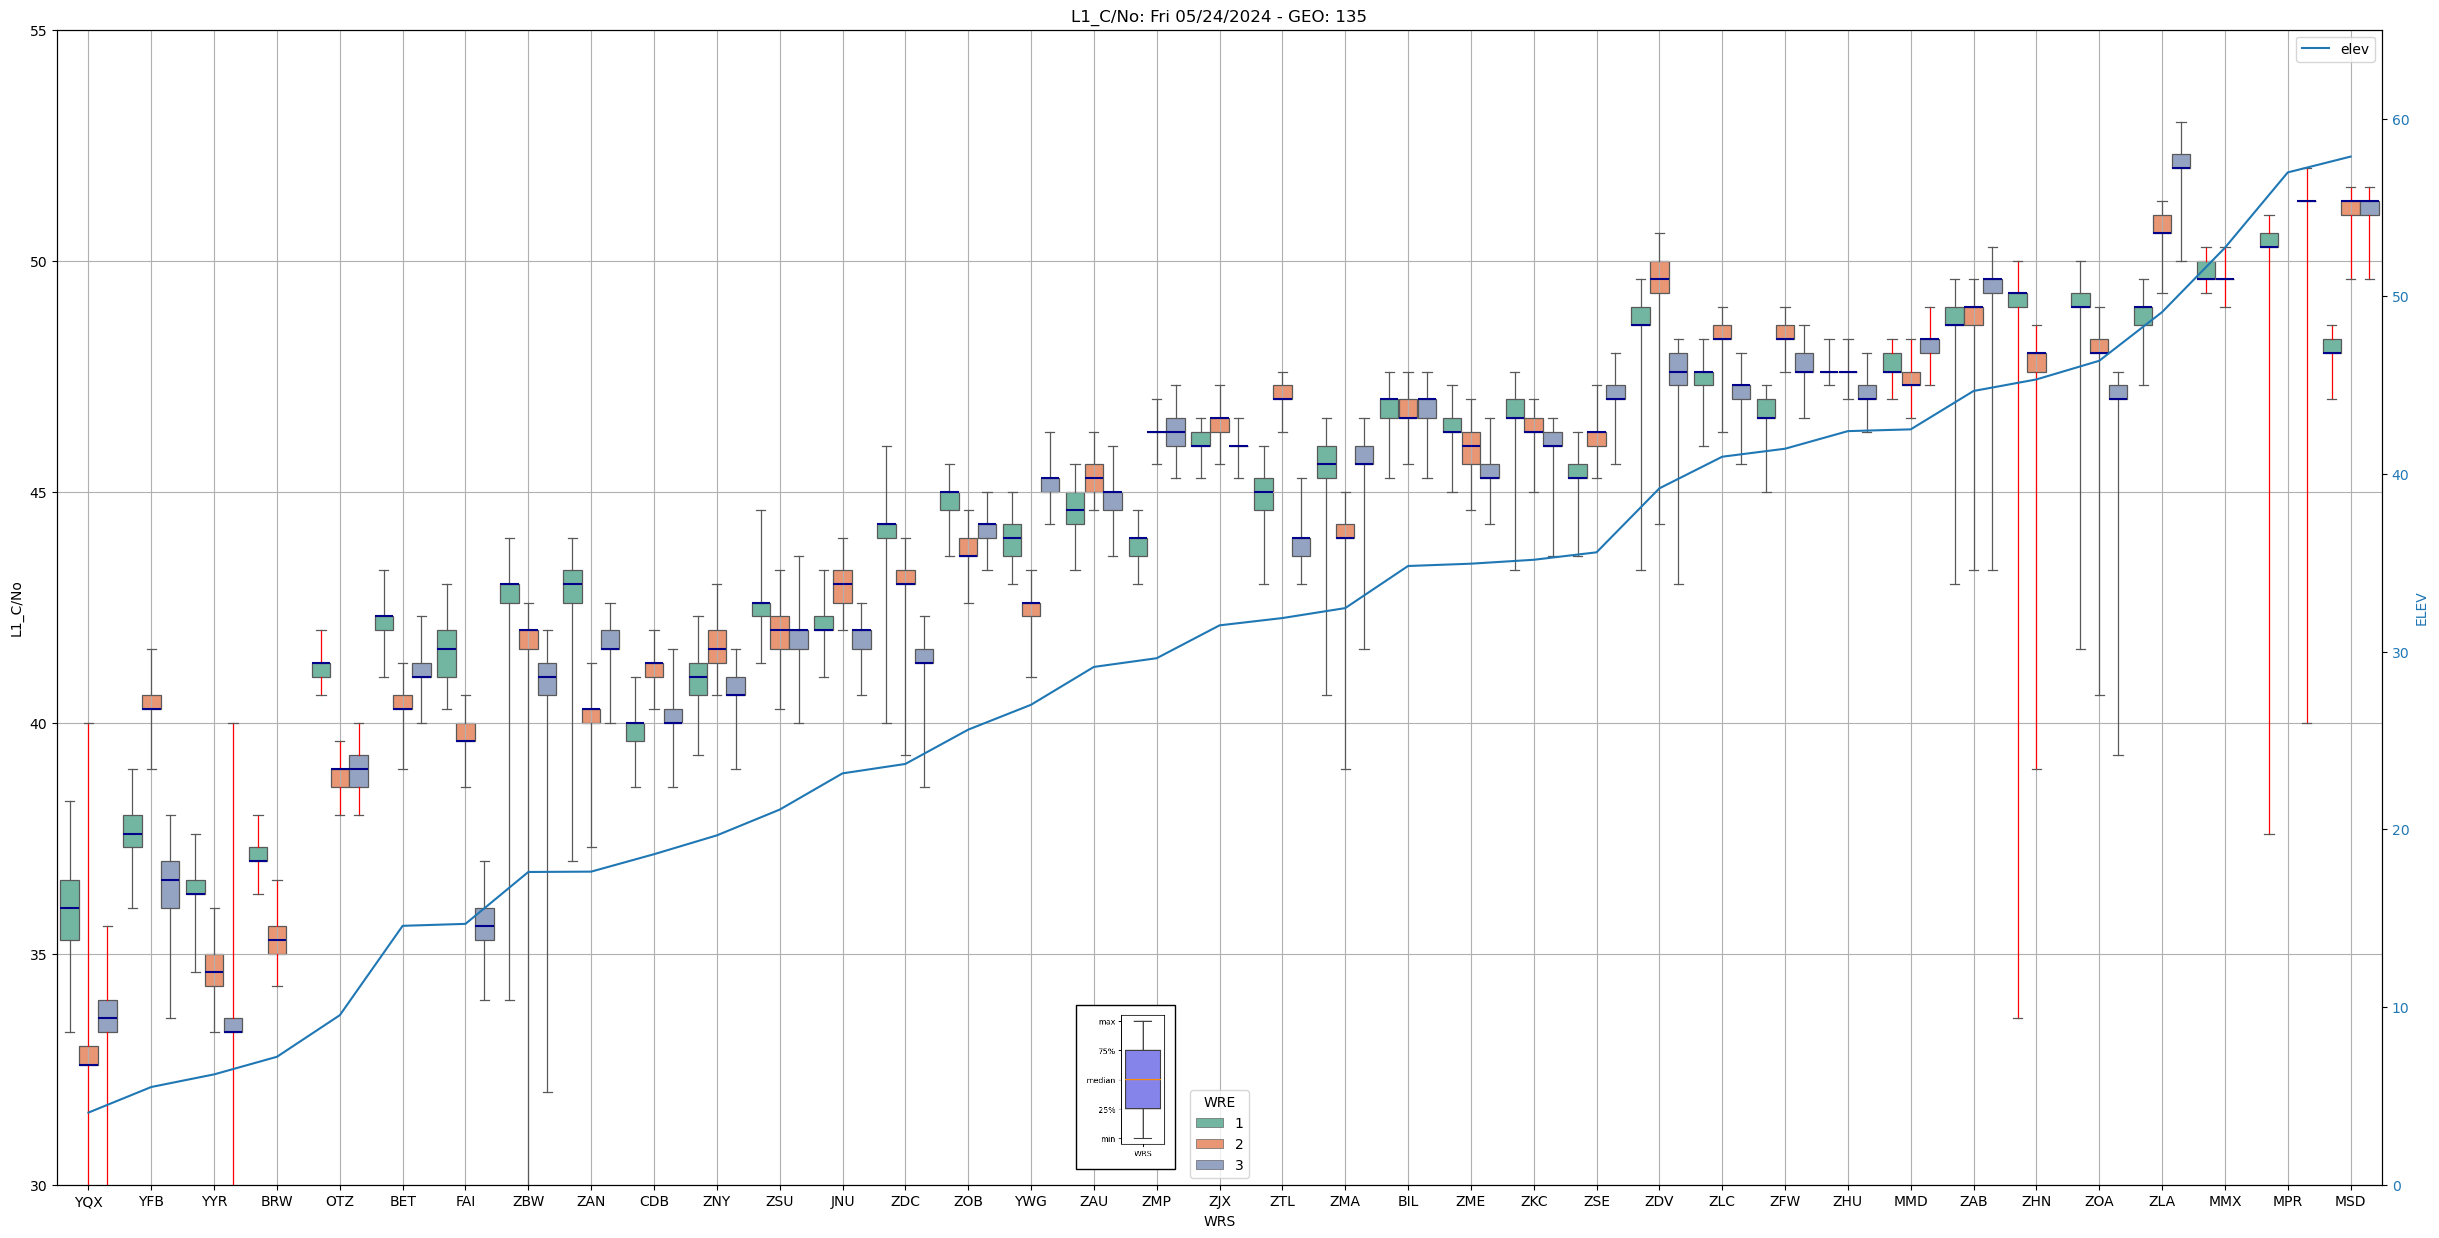Click the ZLC station label
2439x1238 pixels.
point(1722,1201)
